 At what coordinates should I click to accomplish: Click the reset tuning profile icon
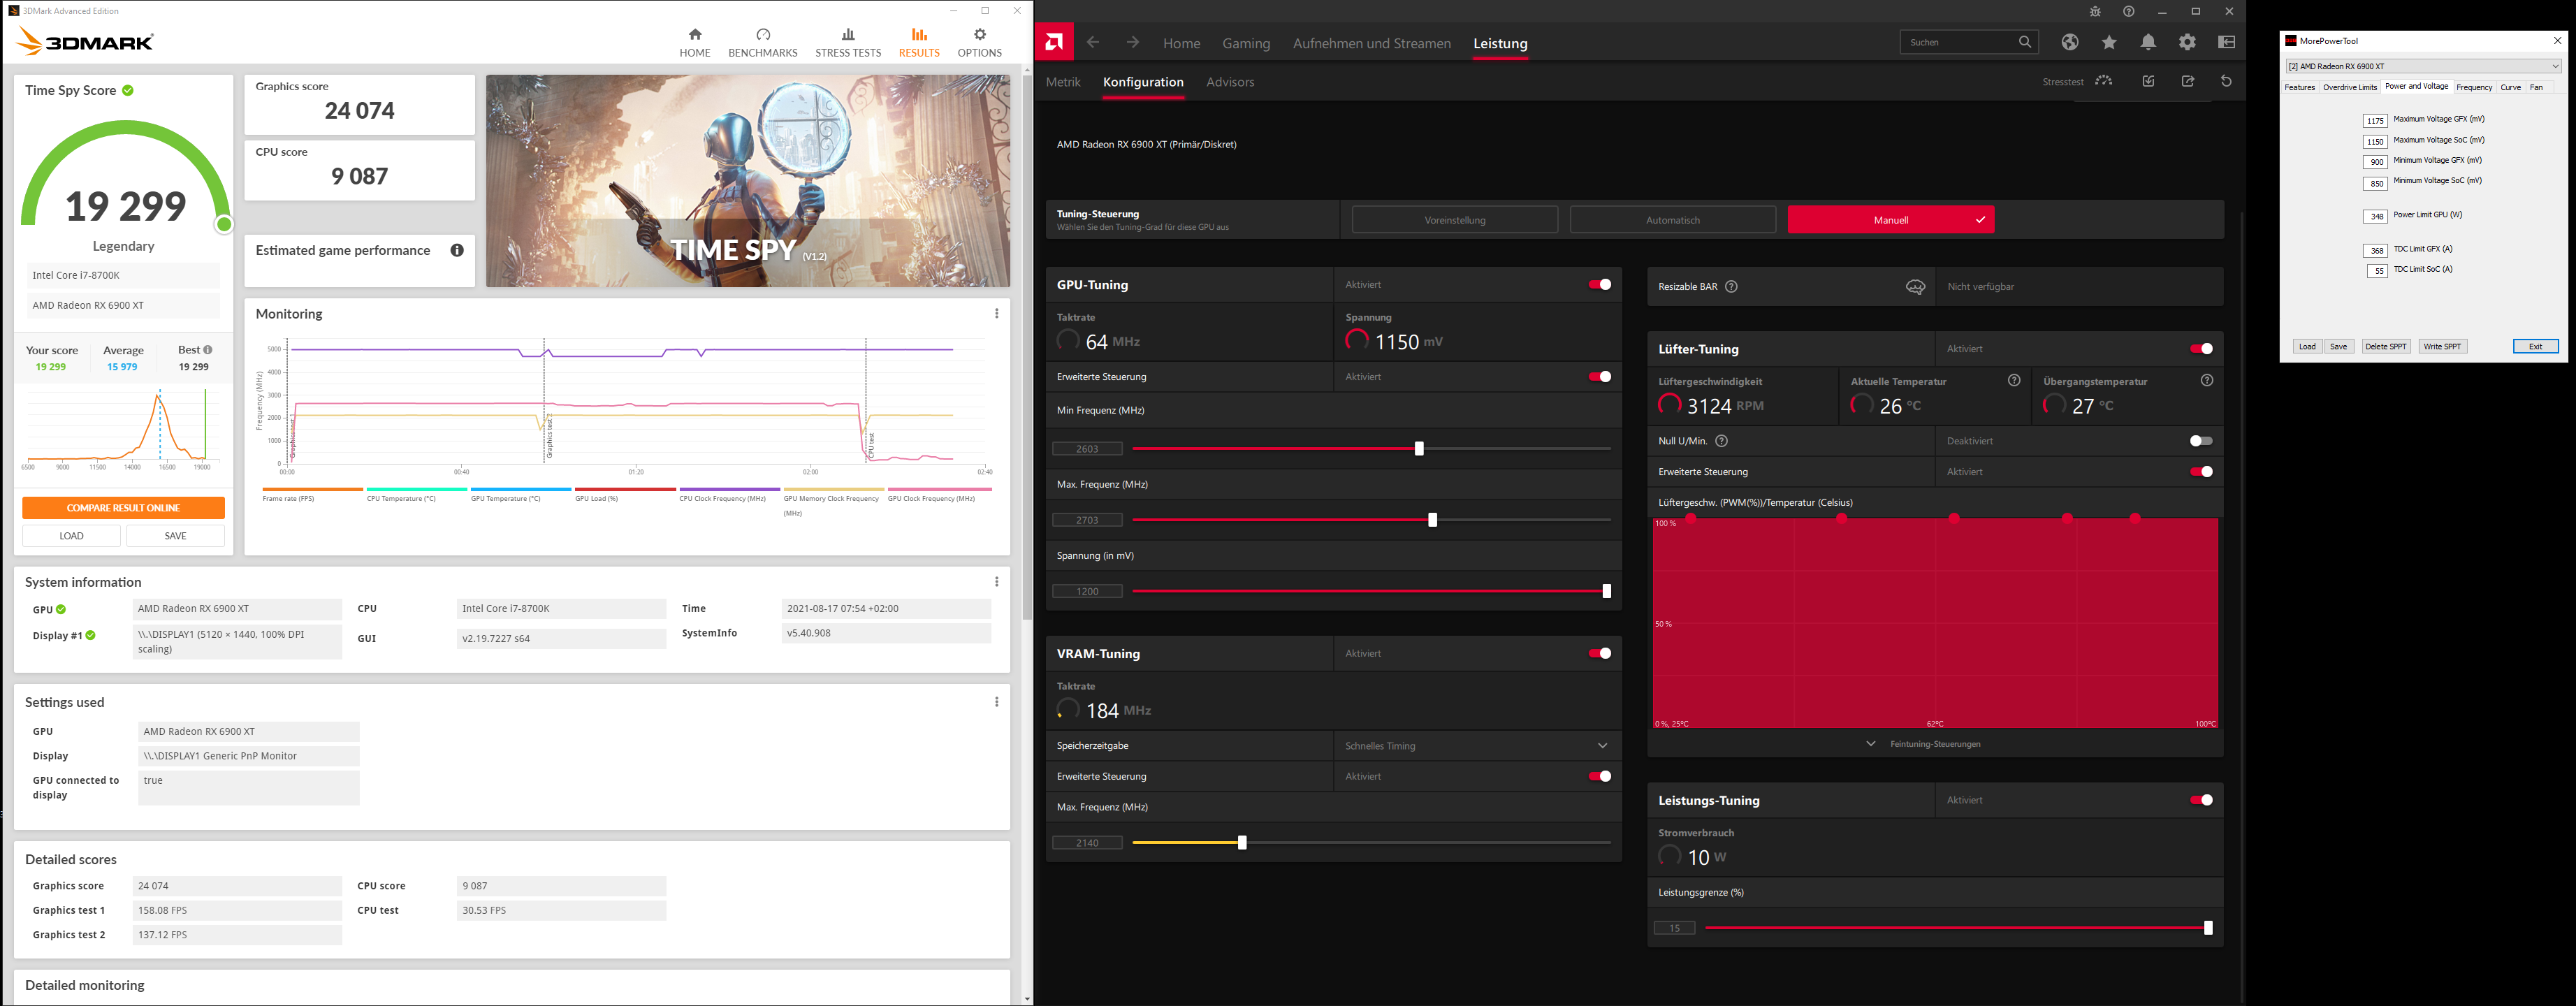[x=2226, y=81]
